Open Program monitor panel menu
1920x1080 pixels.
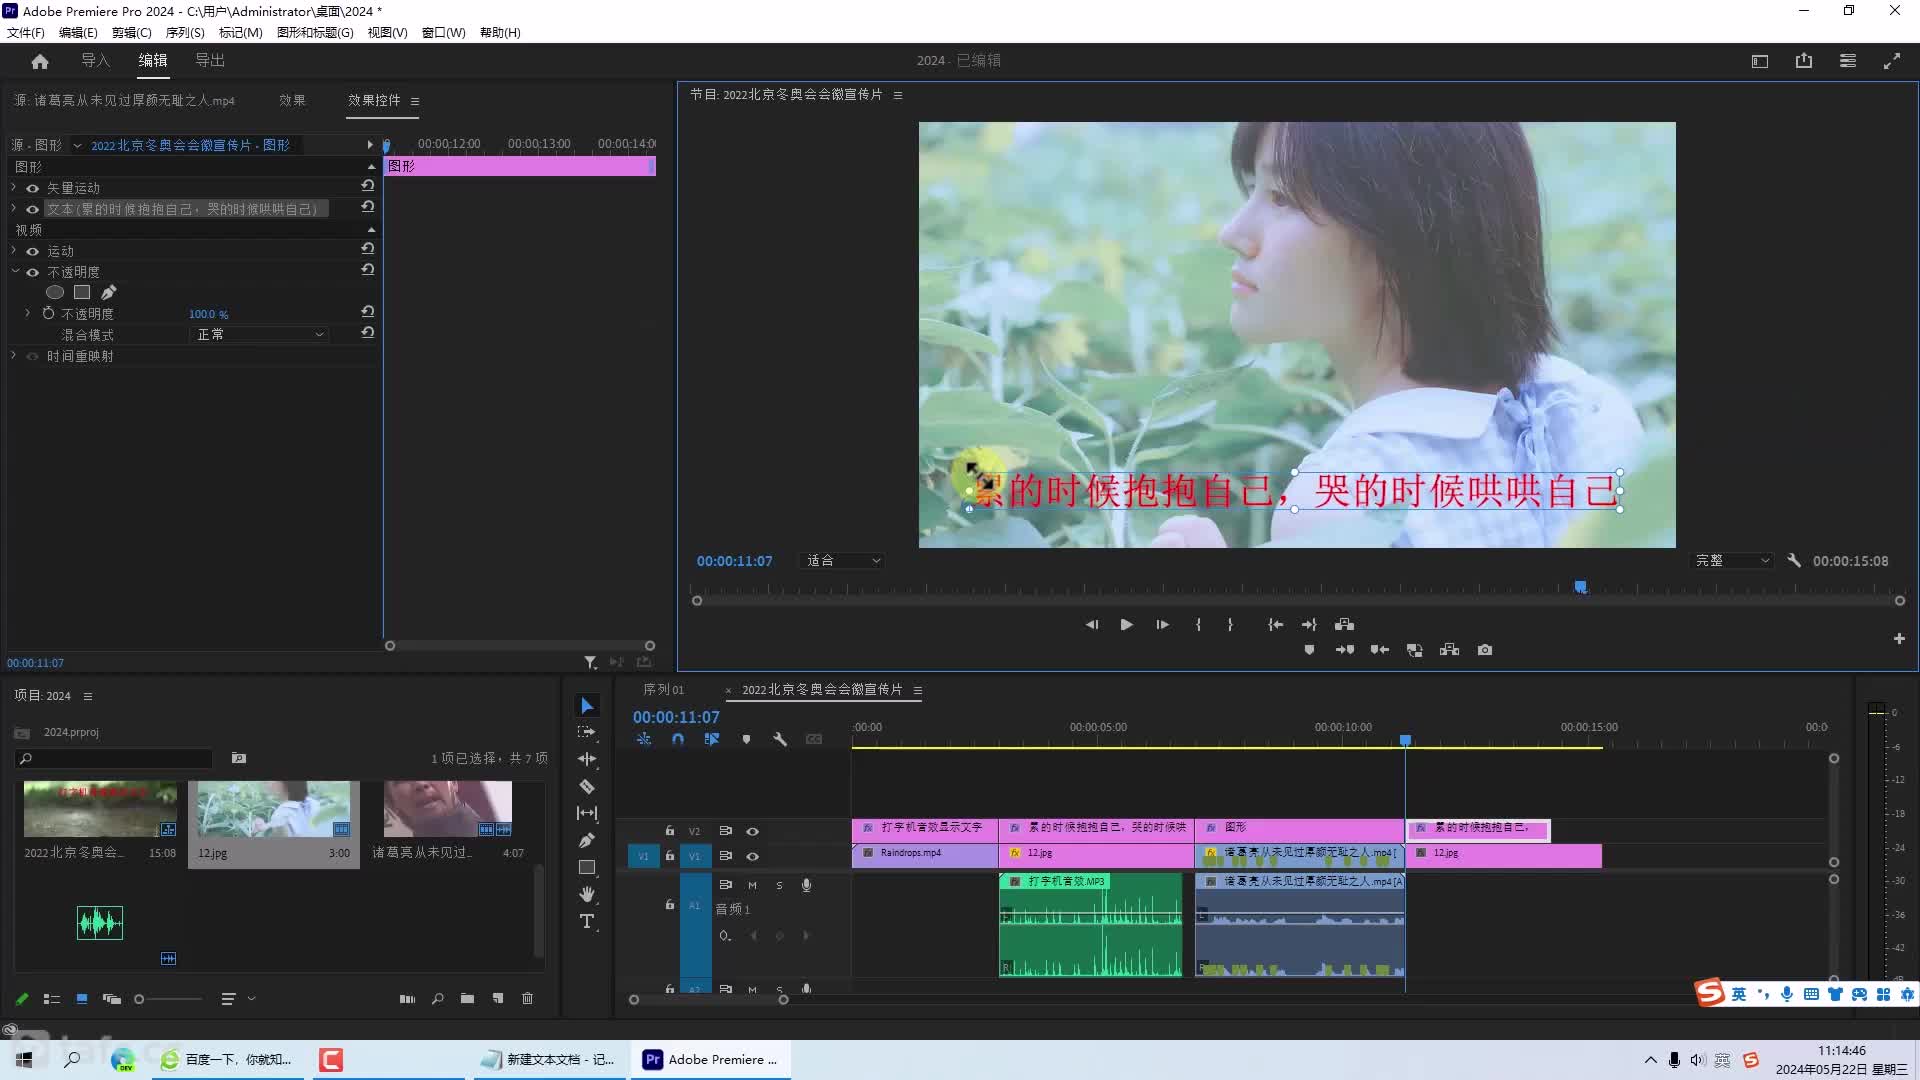click(898, 95)
